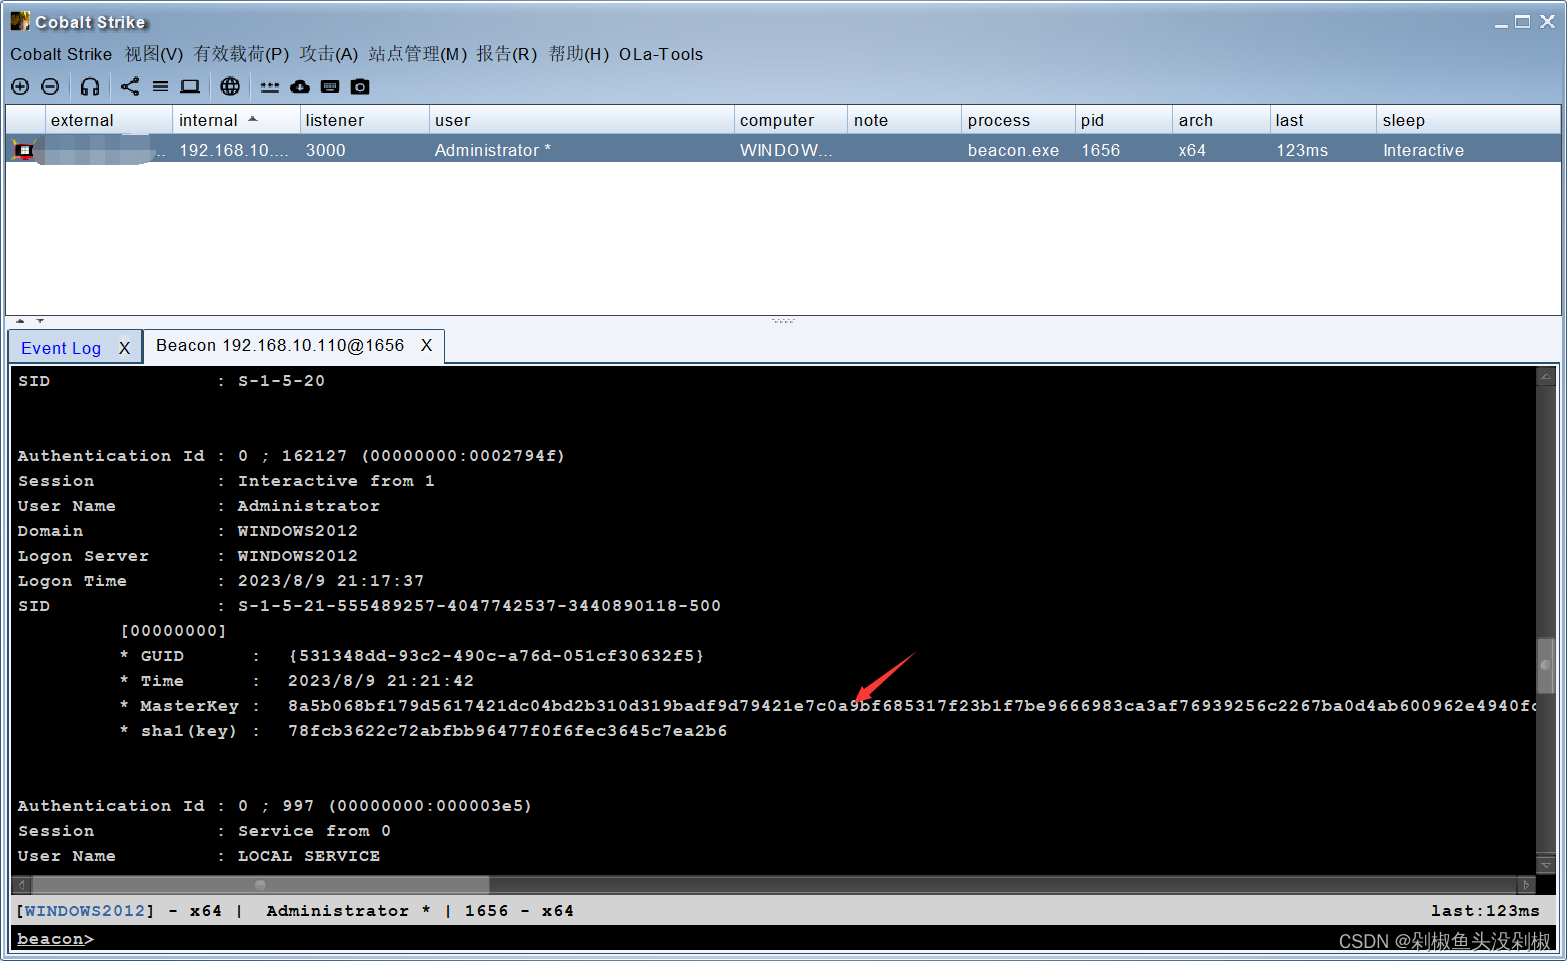Image resolution: width=1567 pixels, height=961 pixels.
Task: View keystrokes via the keyboard icon
Action: pos(330,87)
